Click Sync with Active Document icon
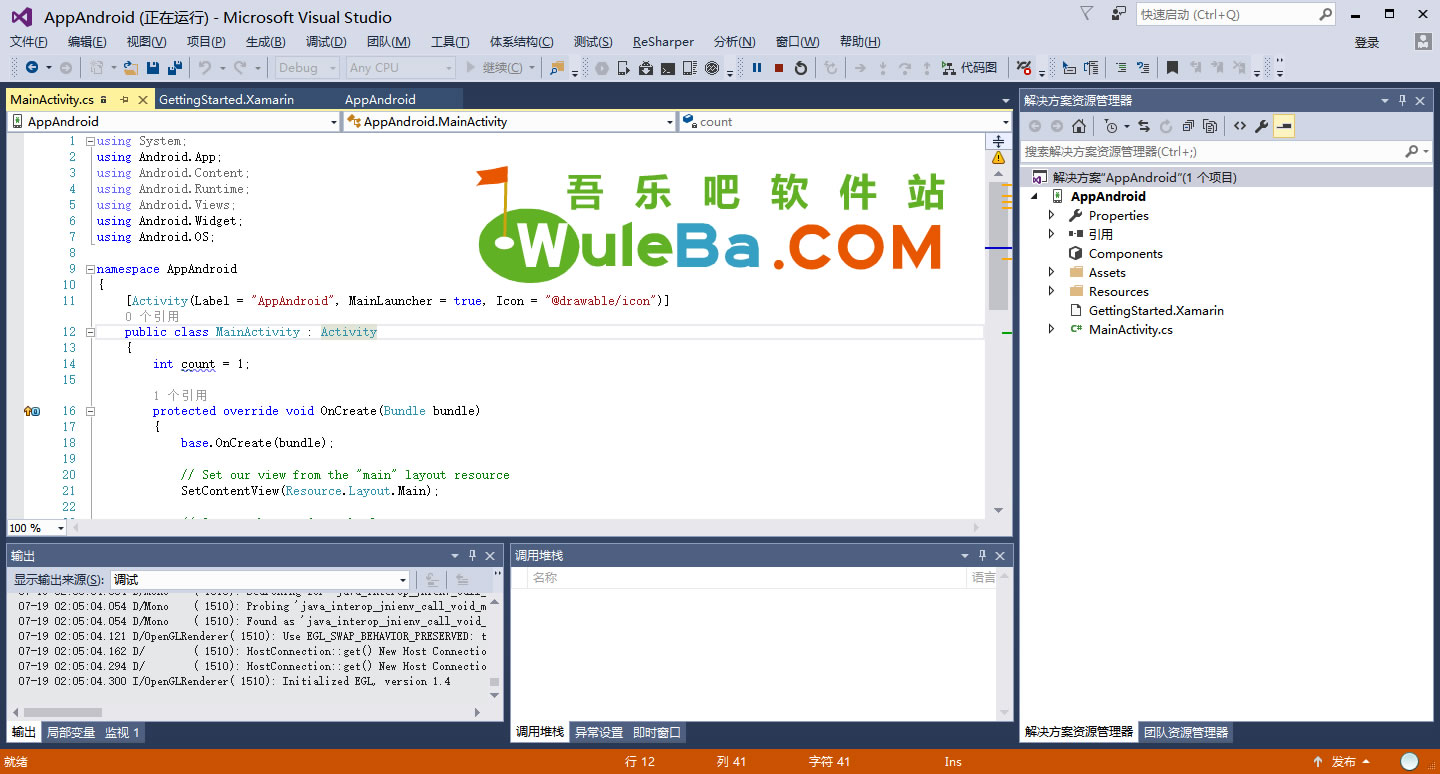The height and width of the screenshot is (774, 1440). coord(1144,126)
